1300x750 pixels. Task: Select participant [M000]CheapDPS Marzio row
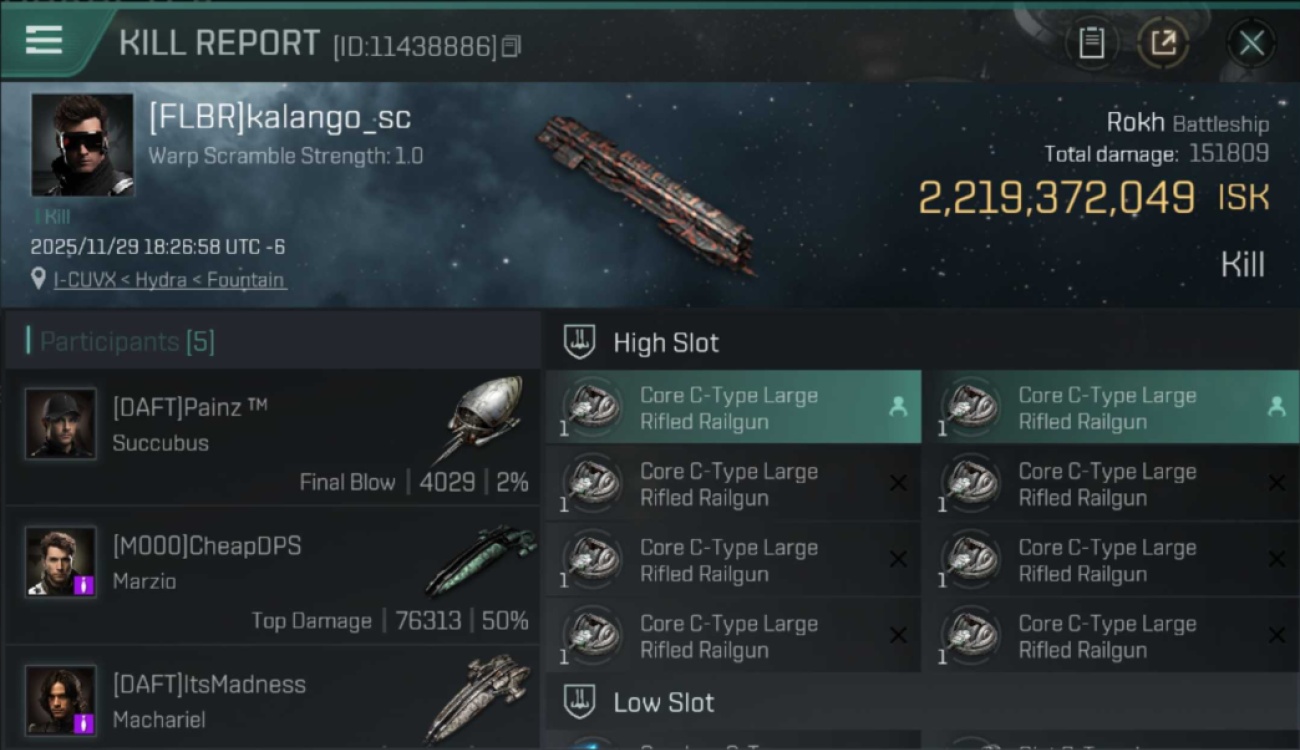(x=272, y=576)
